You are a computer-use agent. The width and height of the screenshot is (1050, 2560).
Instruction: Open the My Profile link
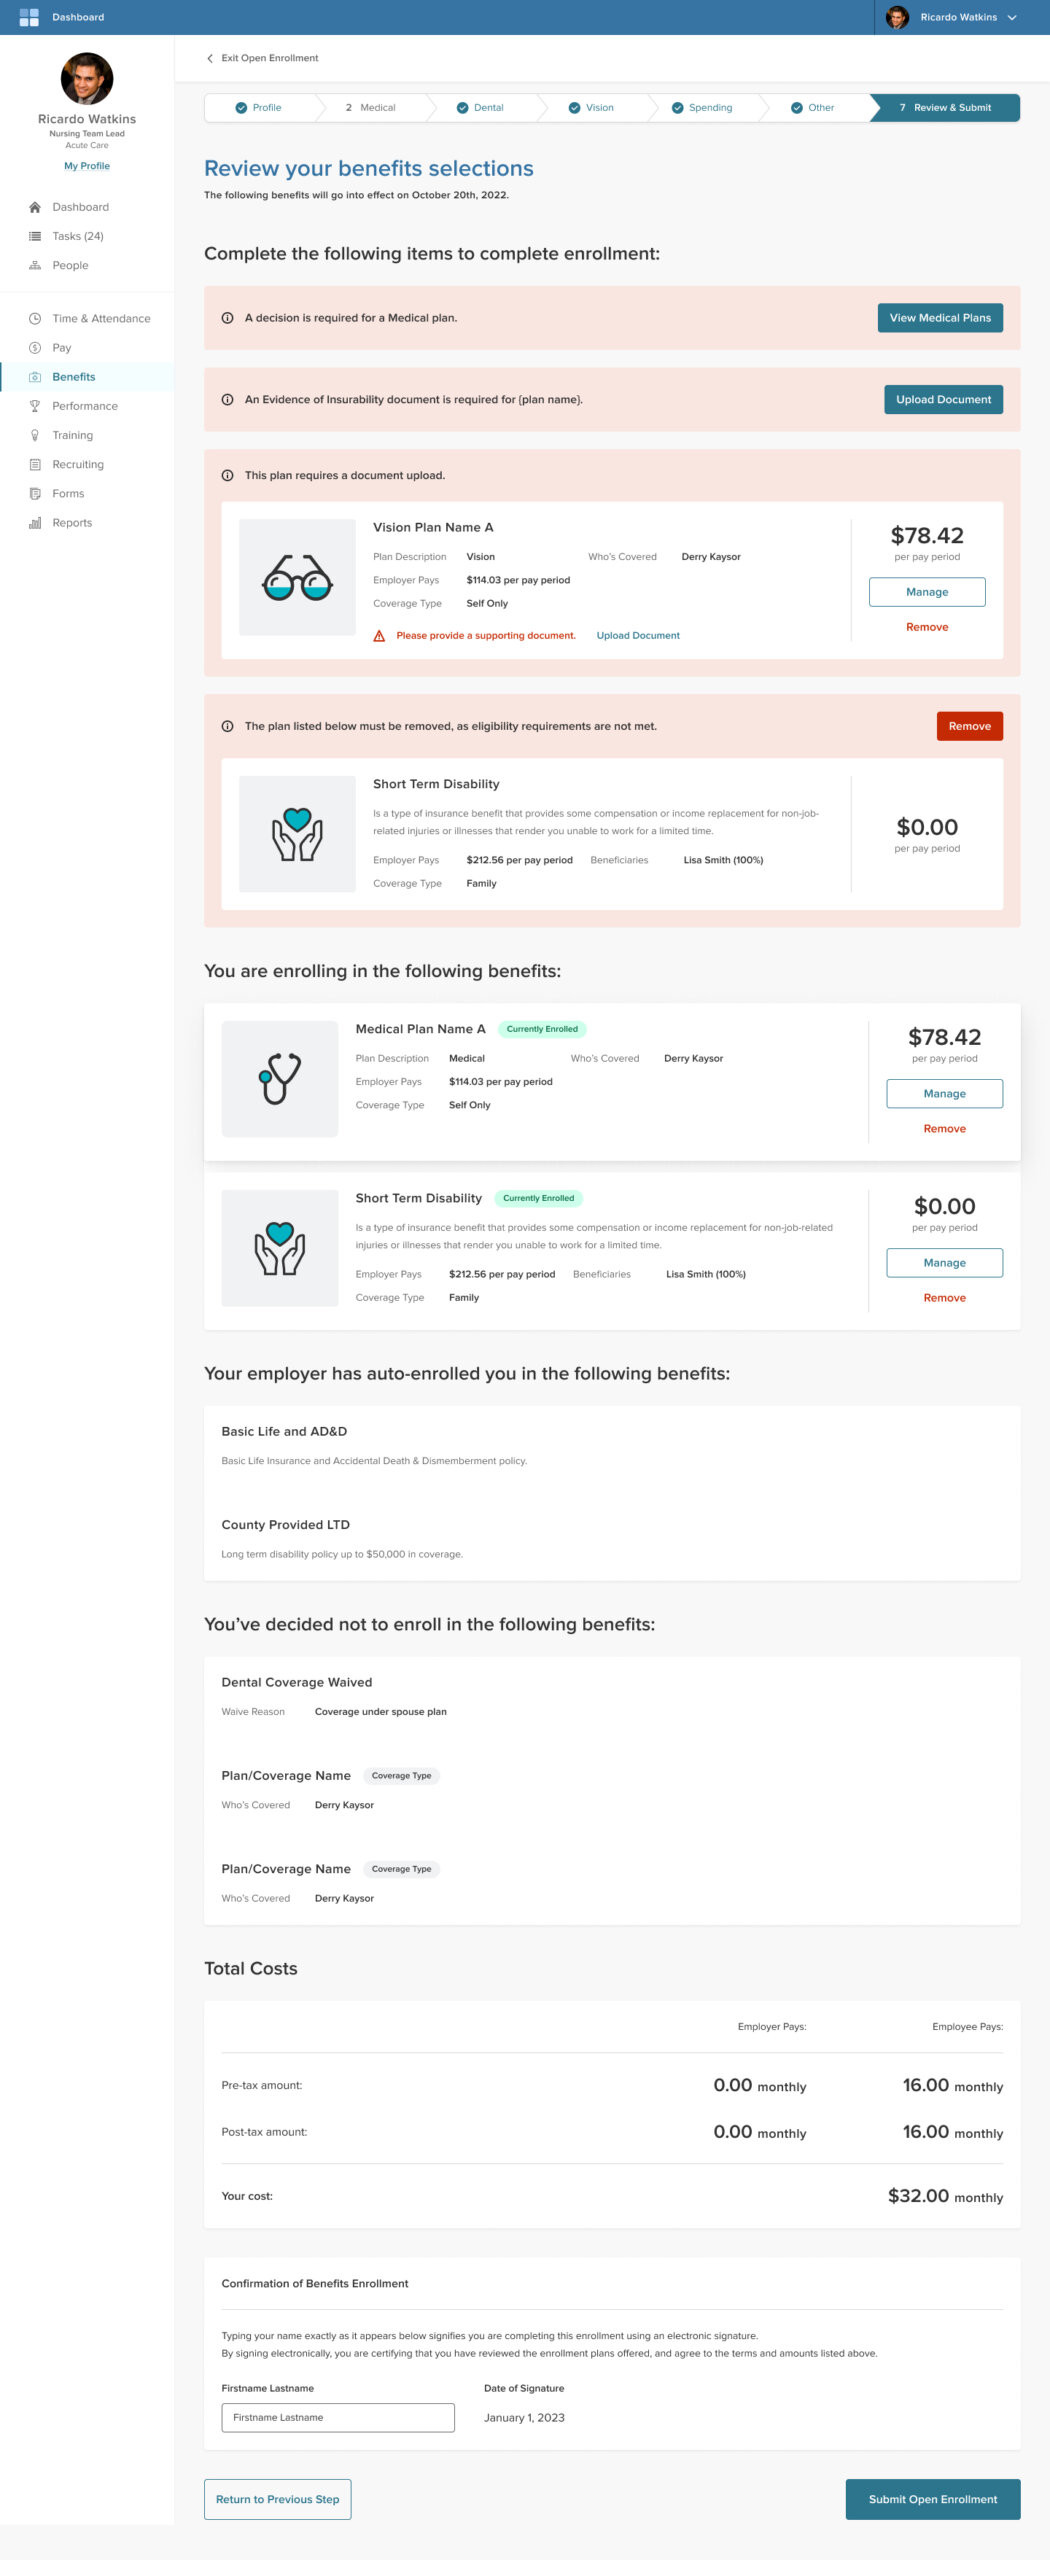[x=87, y=166]
